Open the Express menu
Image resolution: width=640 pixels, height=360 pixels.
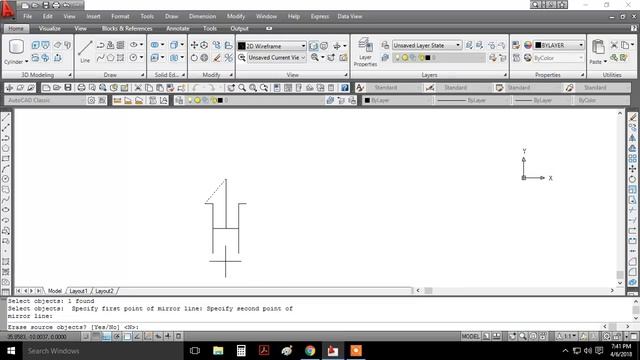320,16
